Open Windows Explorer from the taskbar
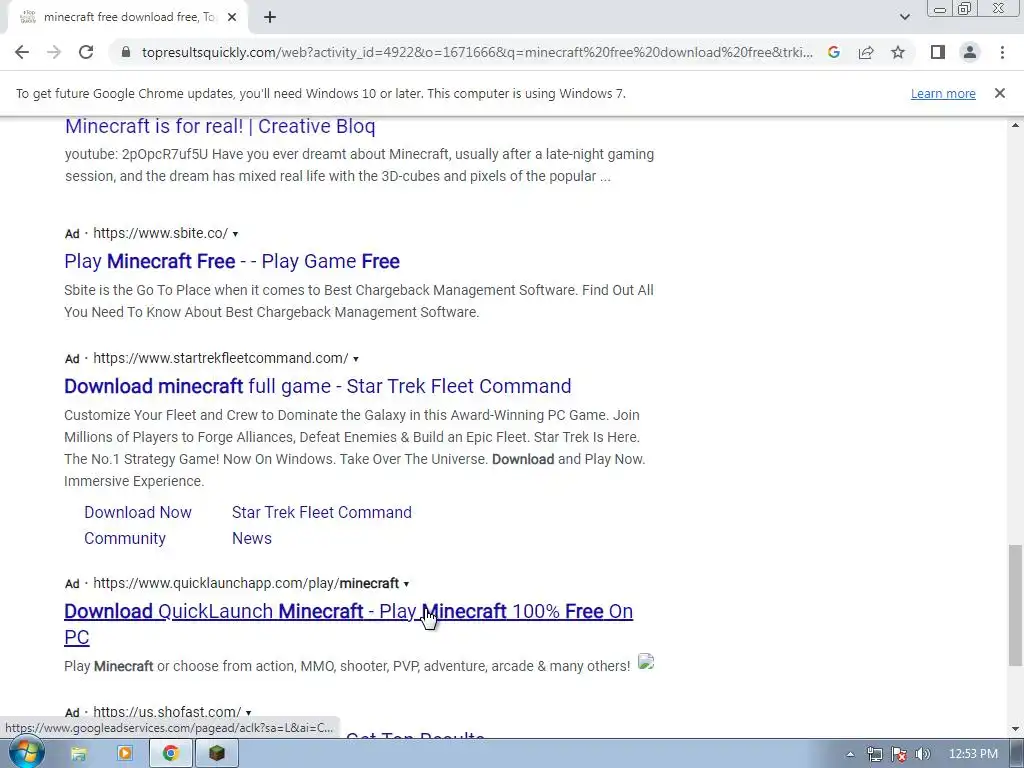Image resolution: width=1024 pixels, height=768 pixels. point(78,754)
